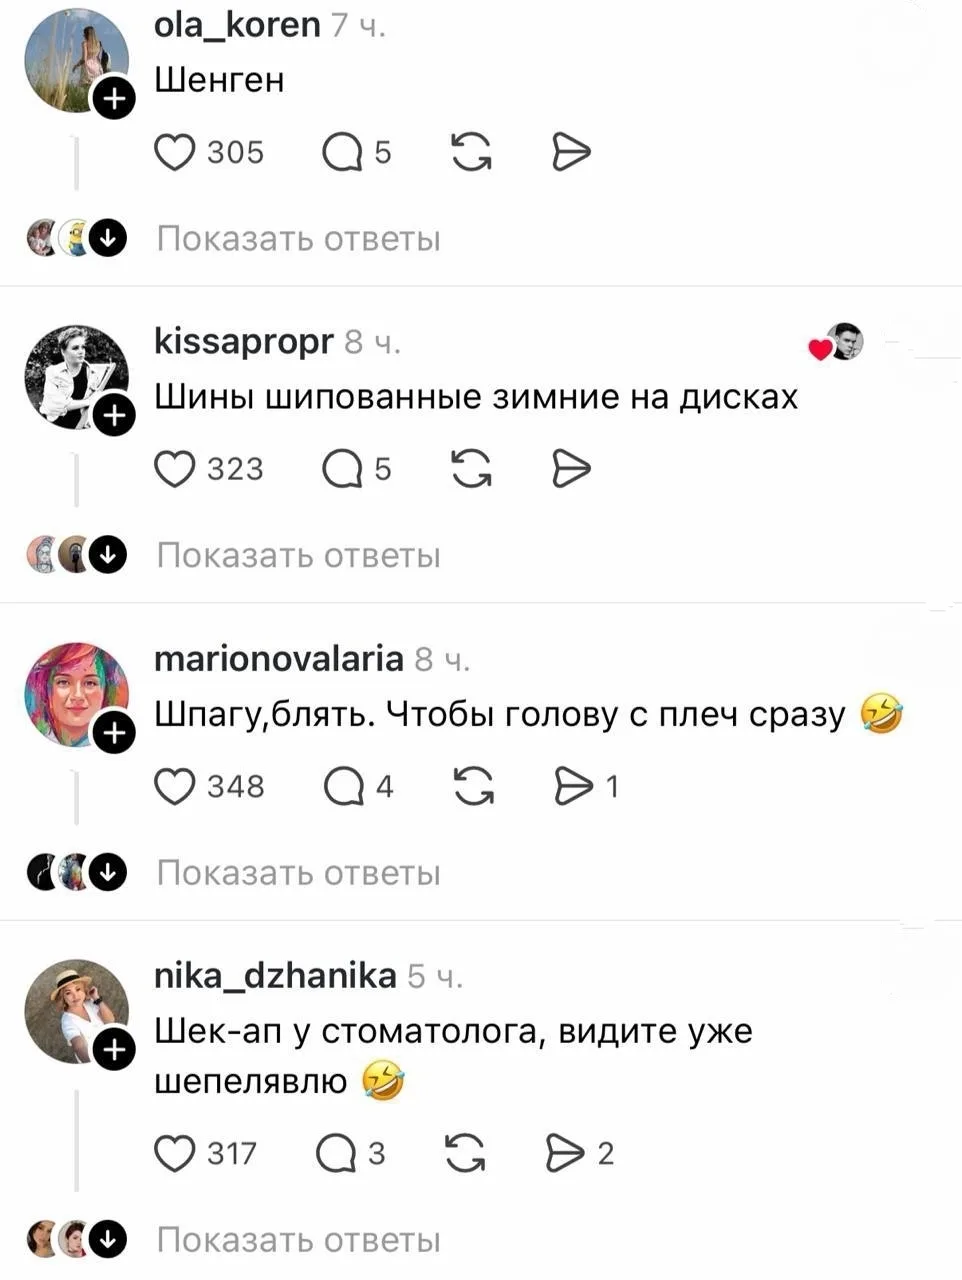Show replies under marionovalaria's comment
This screenshot has width=962, height=1280.
point(298,873)
